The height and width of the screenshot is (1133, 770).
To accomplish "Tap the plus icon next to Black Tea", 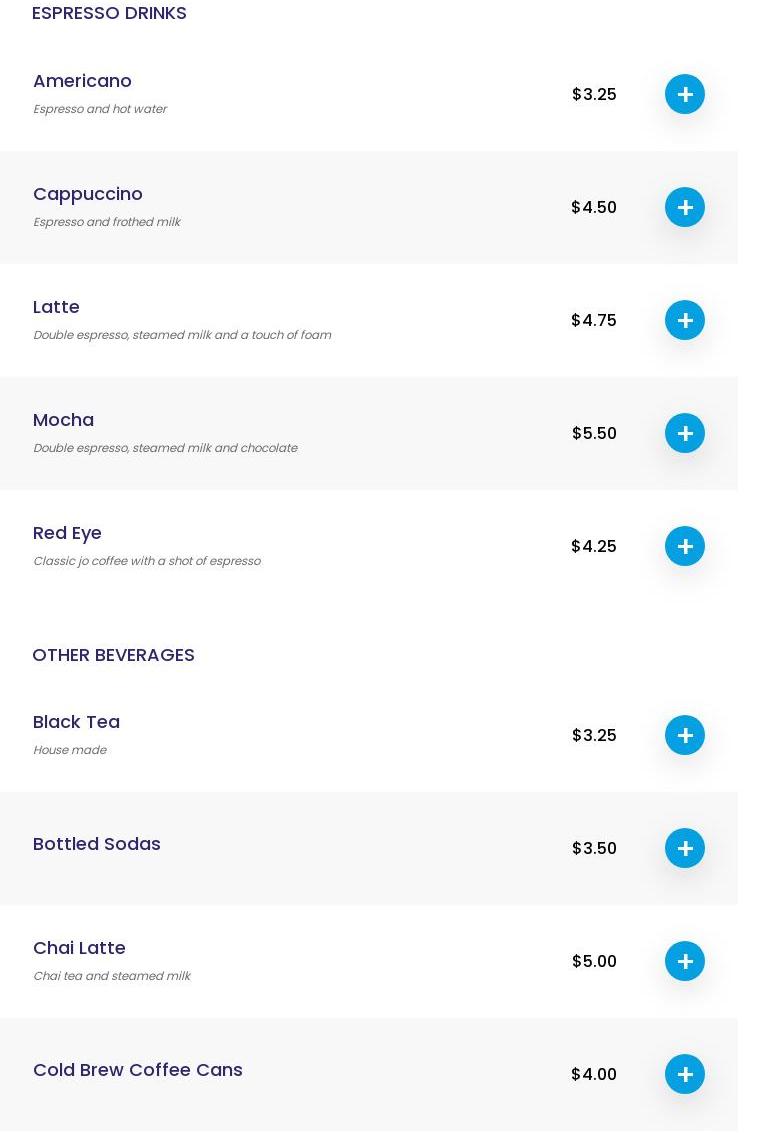I will [x=684, y=735].
